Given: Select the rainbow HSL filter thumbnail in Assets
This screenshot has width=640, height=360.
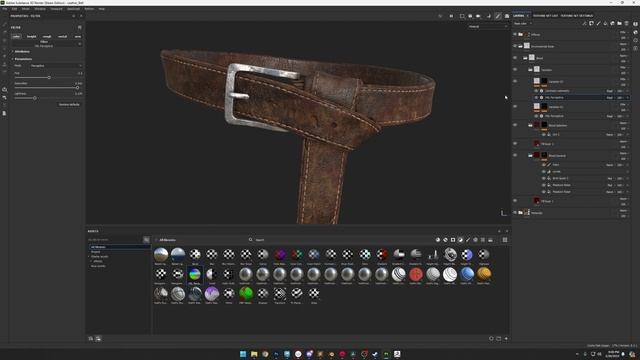Looking at the screenshot, I should pos(195,274).
